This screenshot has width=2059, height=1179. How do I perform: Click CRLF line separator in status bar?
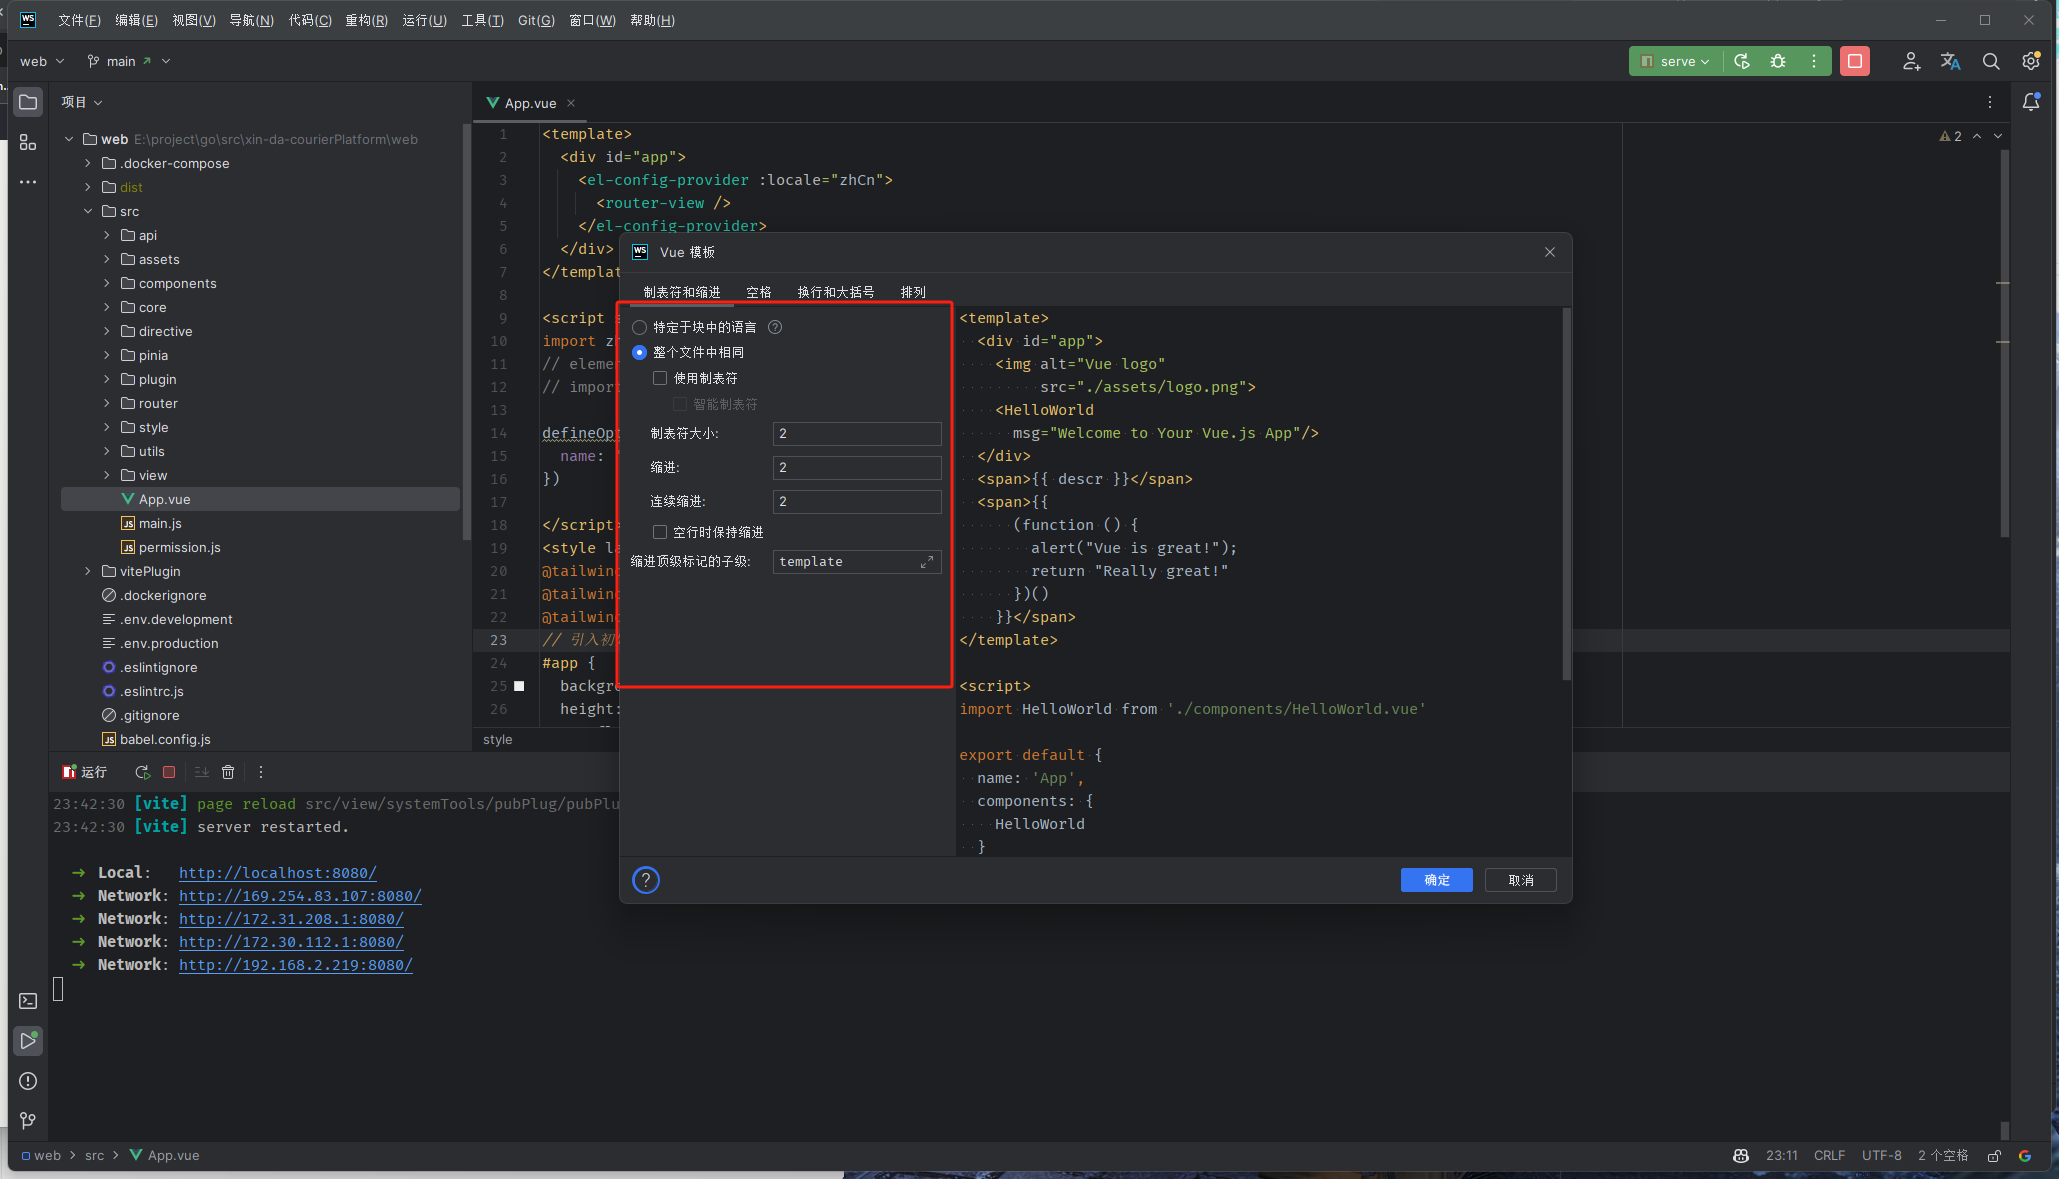click(1829, 1156)
